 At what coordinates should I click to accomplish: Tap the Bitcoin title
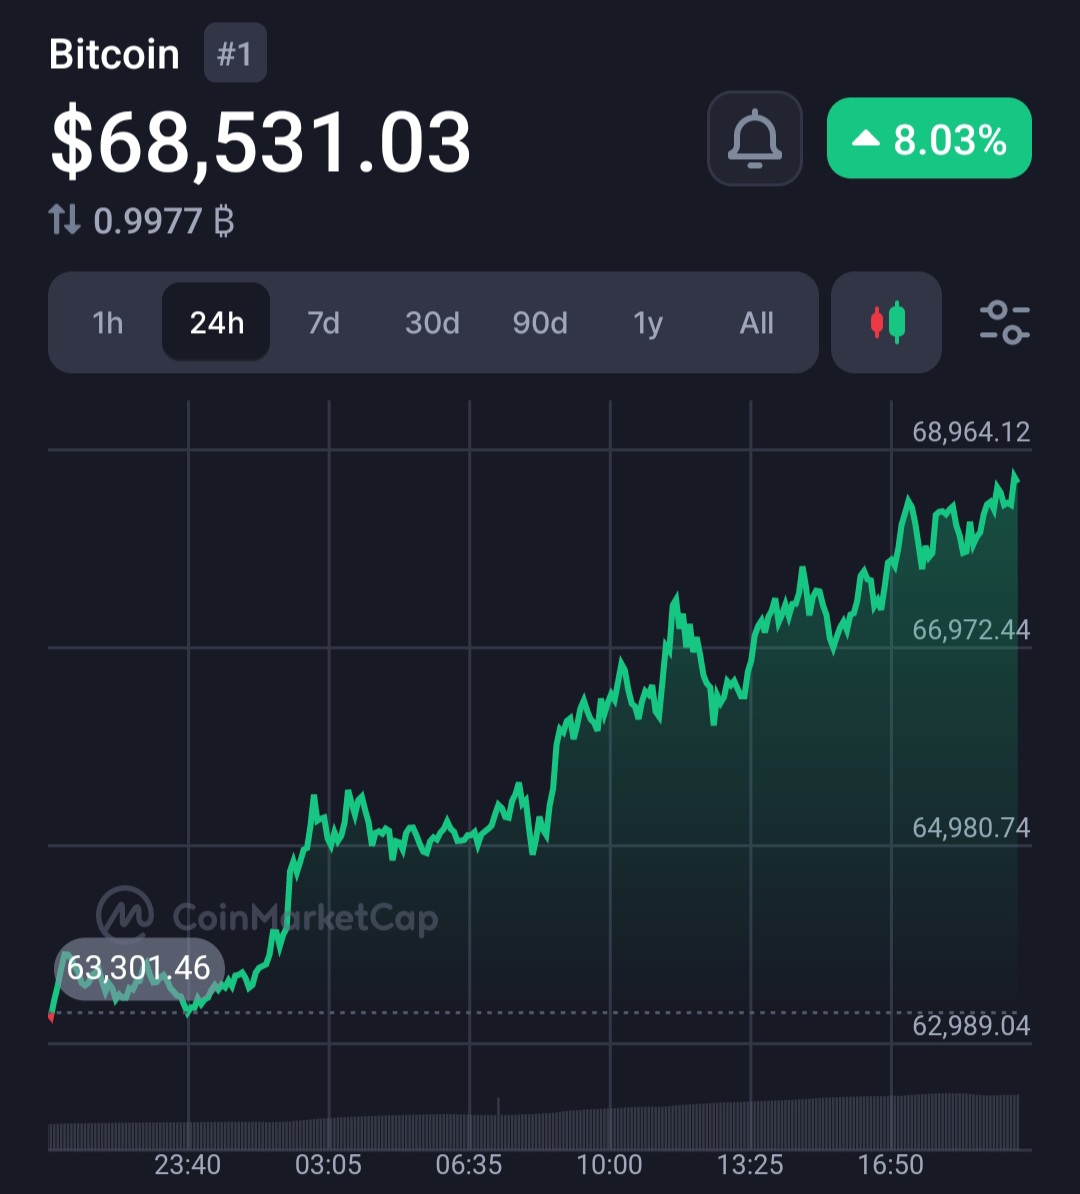click(114, 54)
